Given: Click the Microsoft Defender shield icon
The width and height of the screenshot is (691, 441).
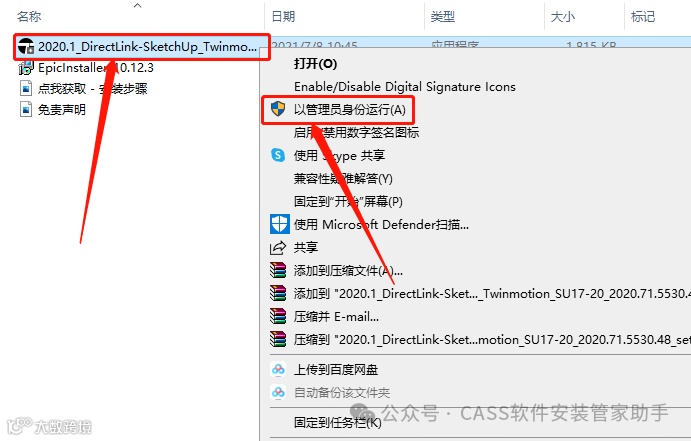Looking at the screenshot, I should click(279, 224).
